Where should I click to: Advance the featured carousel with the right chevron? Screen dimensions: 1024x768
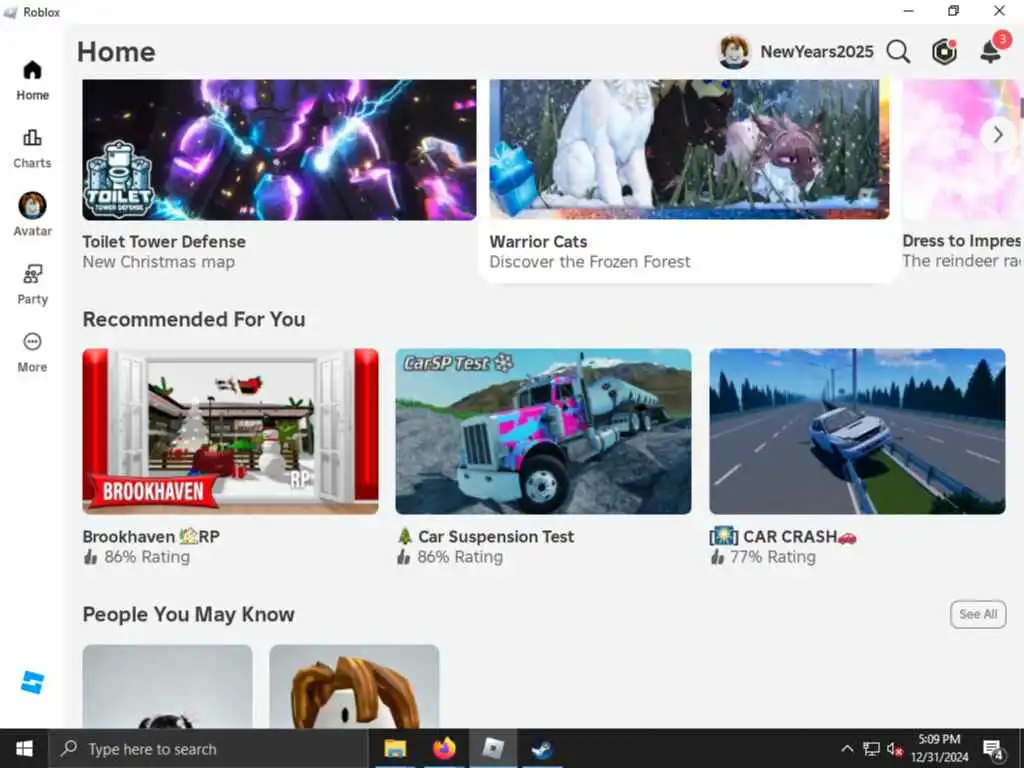coord(998,135)
